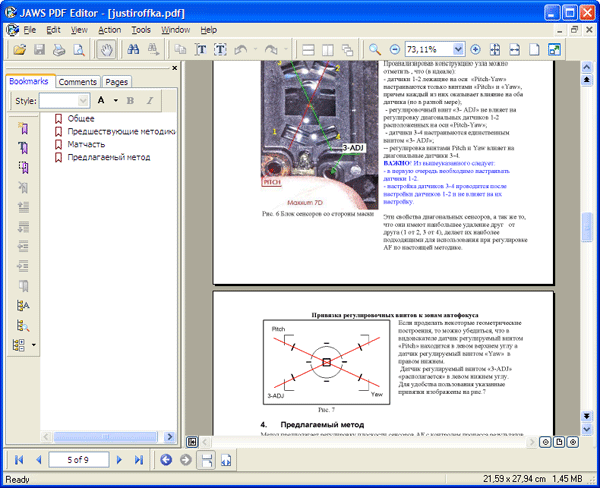The width and height of the screenshot is (600, 488).
Task: Click scroll down arrow of document
Action: (x=587, y=430)
